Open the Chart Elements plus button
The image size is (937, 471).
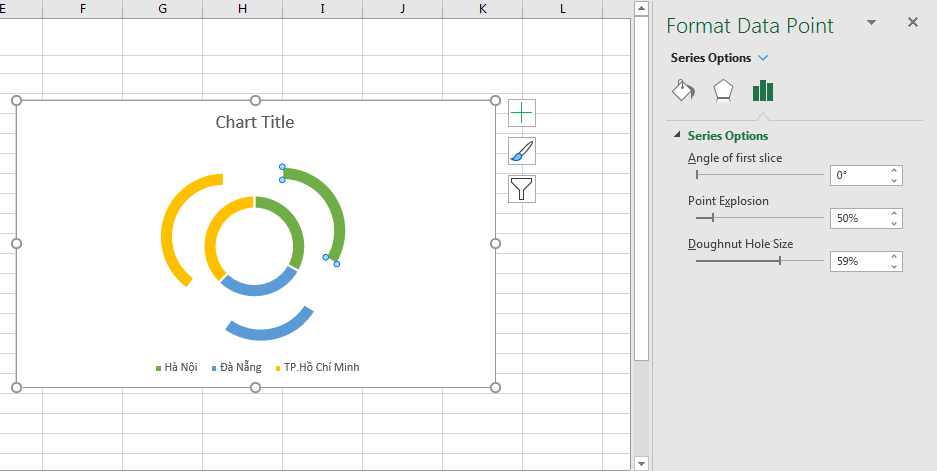[522, 113]
